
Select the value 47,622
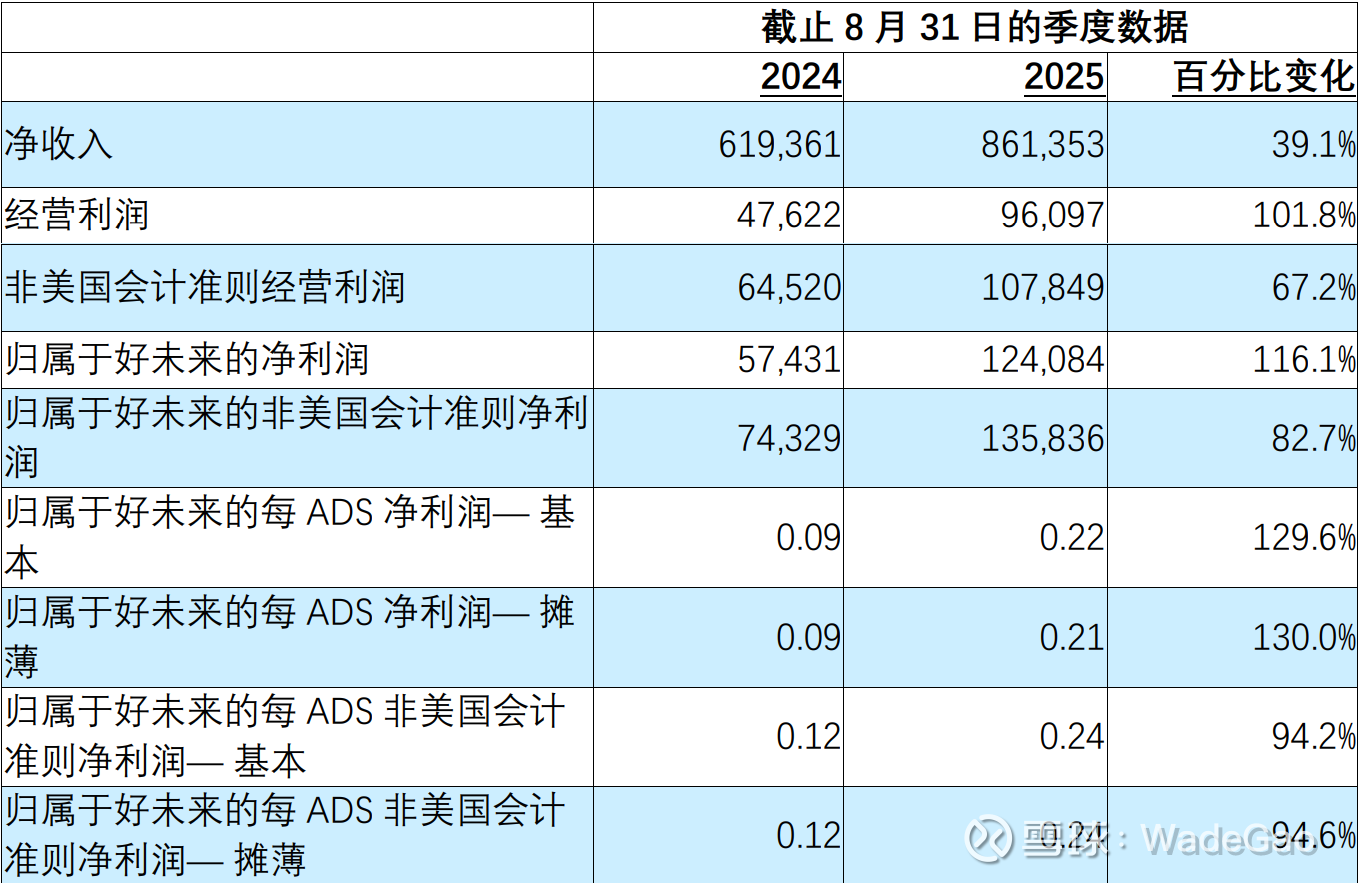(x=789, y=215)
